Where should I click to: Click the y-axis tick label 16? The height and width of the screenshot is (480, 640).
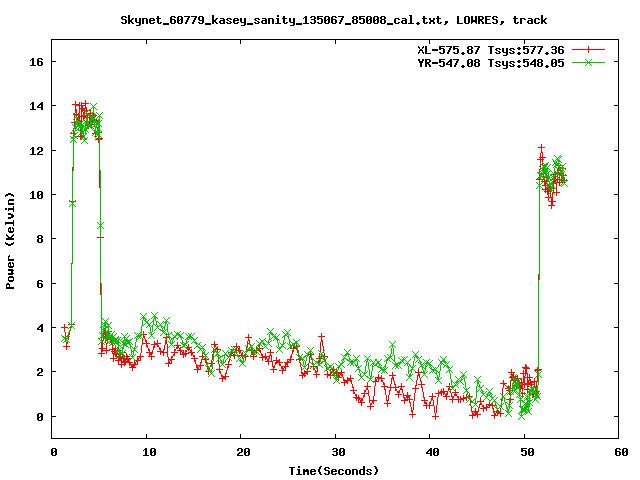click(x=36, y=62)
